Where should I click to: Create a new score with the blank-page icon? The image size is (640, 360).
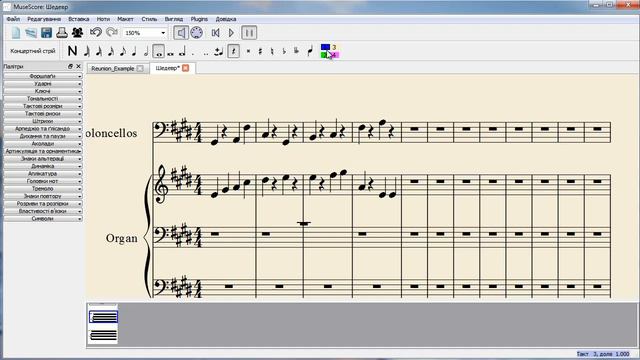click(x=16, y=33)
